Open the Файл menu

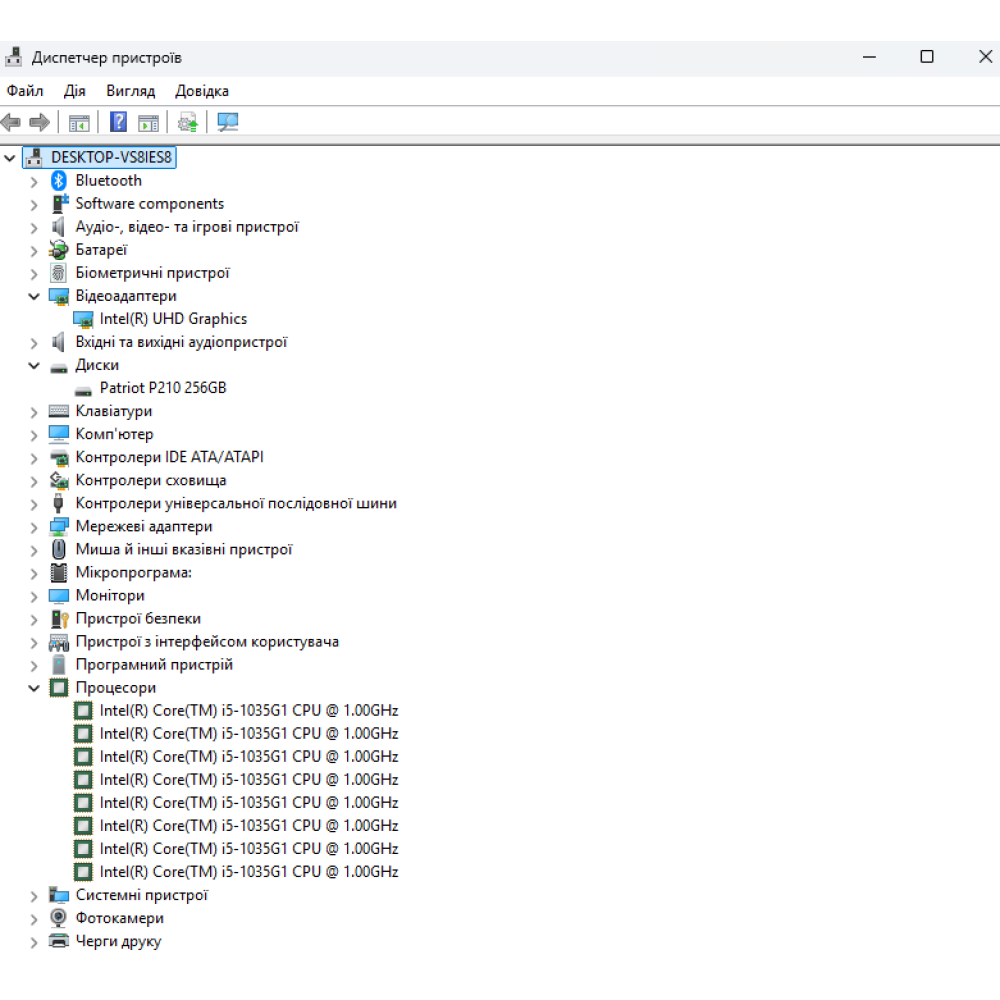pos(25,91)
